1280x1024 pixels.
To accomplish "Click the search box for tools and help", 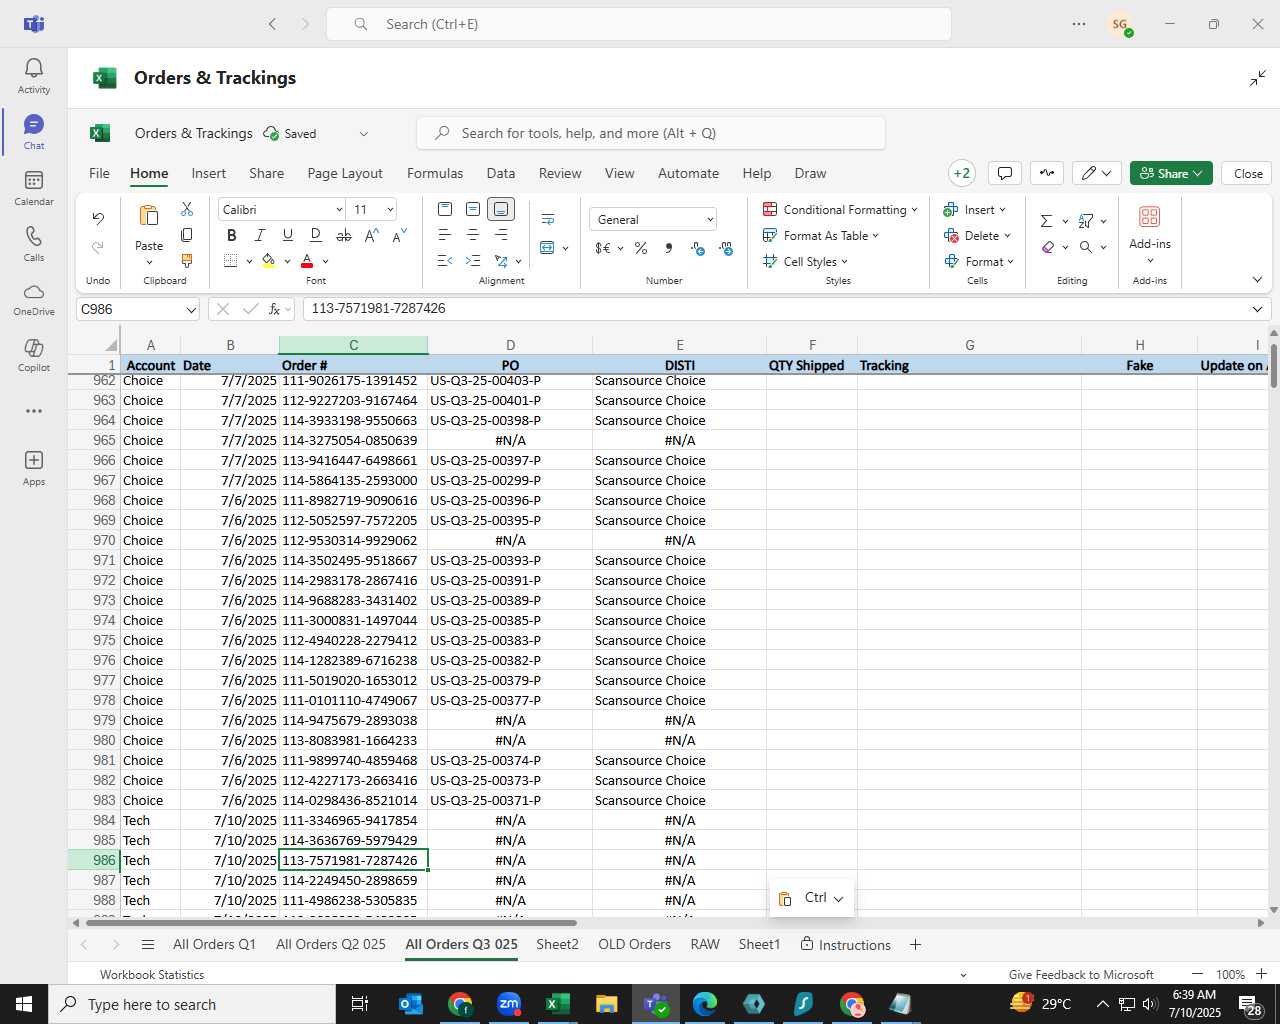I will [651, 133].
